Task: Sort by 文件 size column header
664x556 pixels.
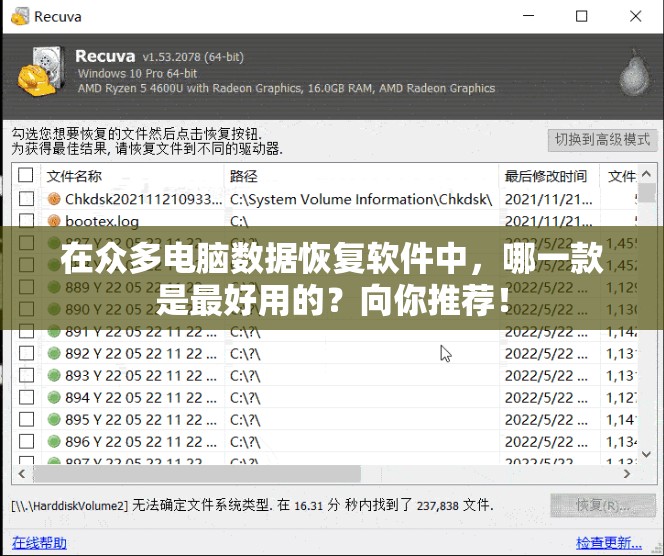Action: [619, 176]
